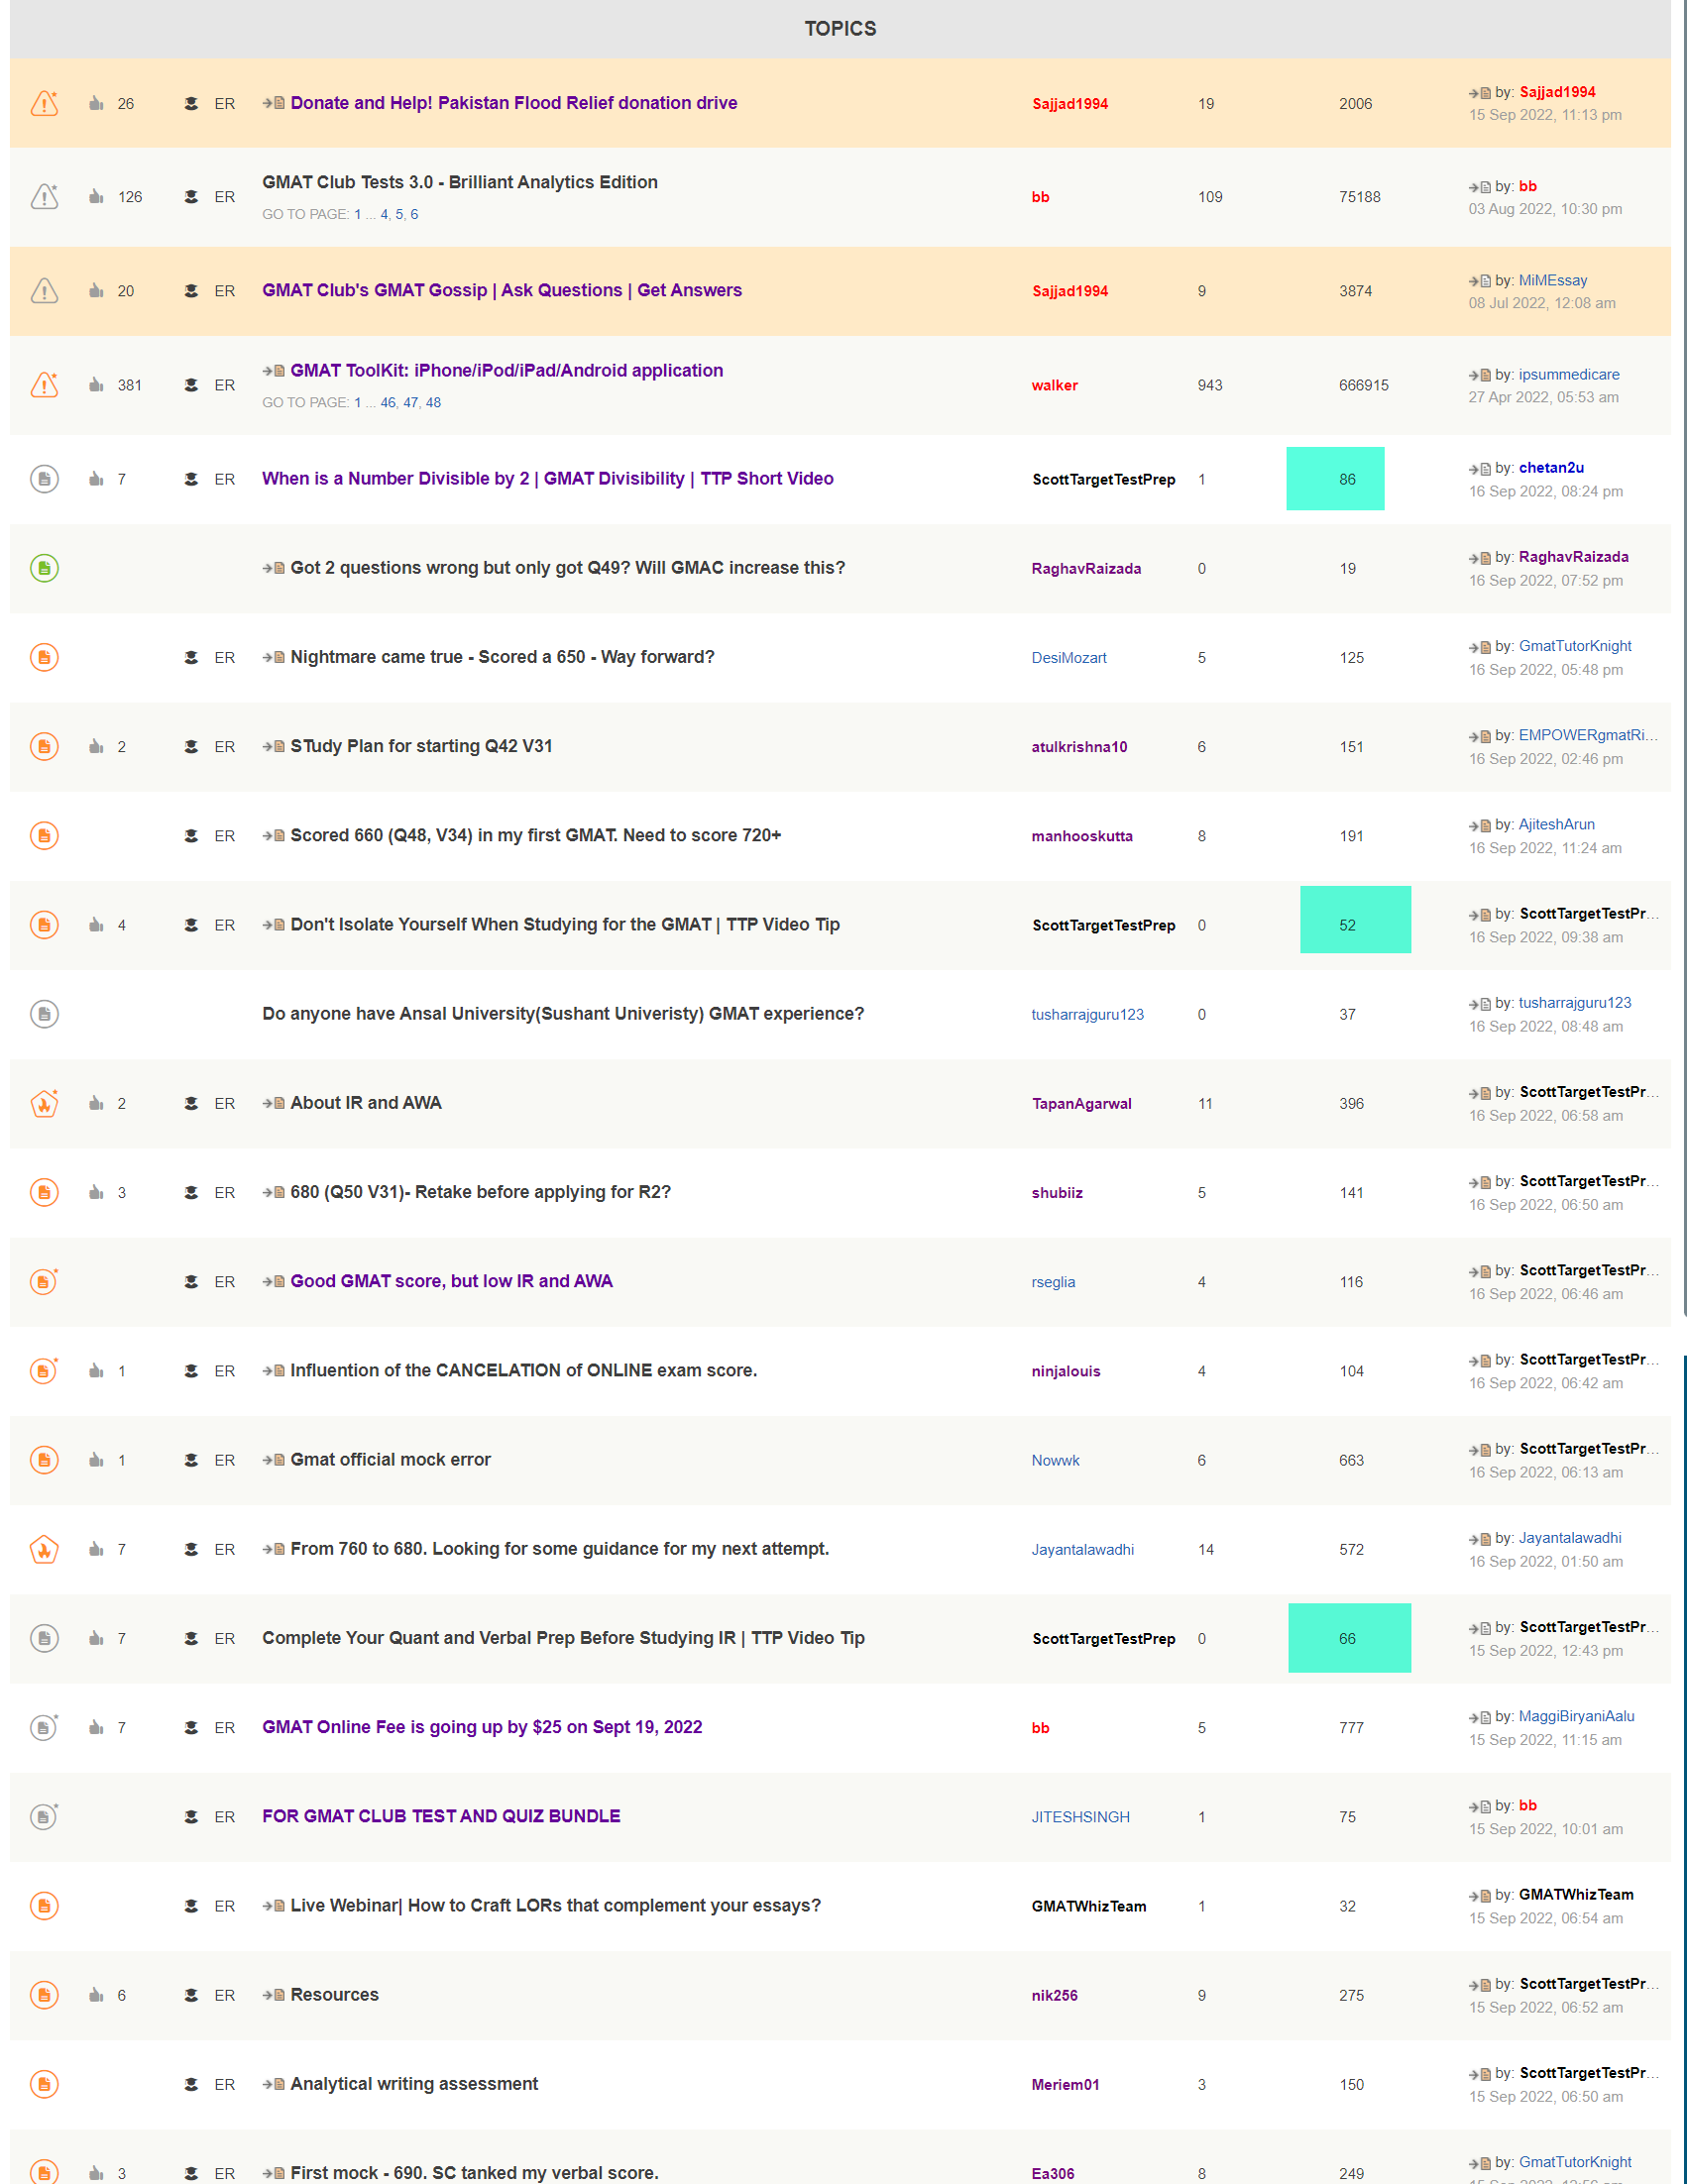
Task: Click the flame icon on From 760 to 680 topic
Action: (x=45, y=1548)
